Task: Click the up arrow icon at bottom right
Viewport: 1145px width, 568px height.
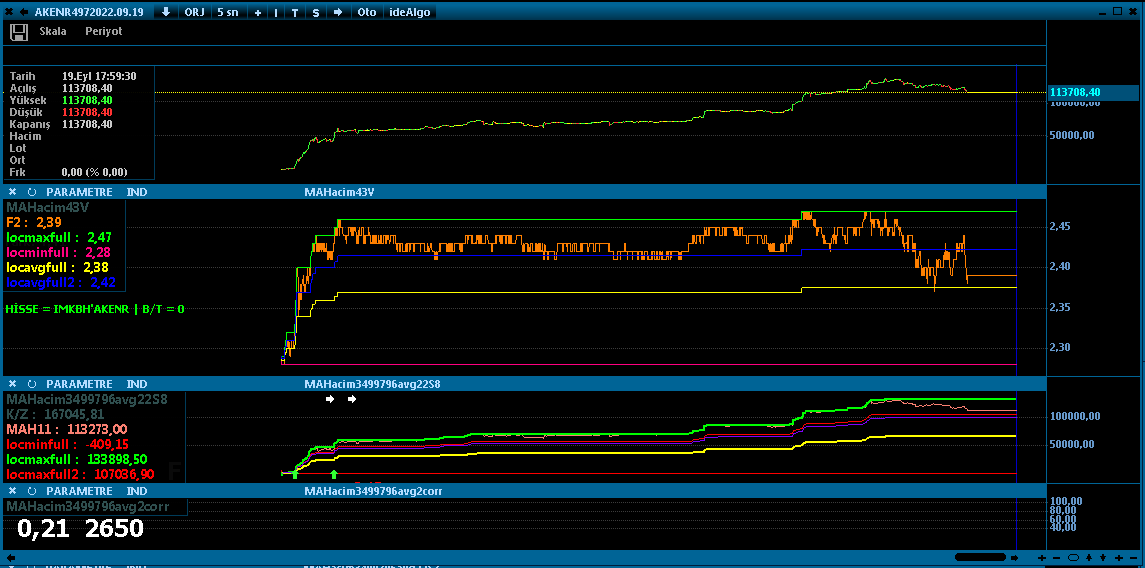Action: coord(1089,558)
